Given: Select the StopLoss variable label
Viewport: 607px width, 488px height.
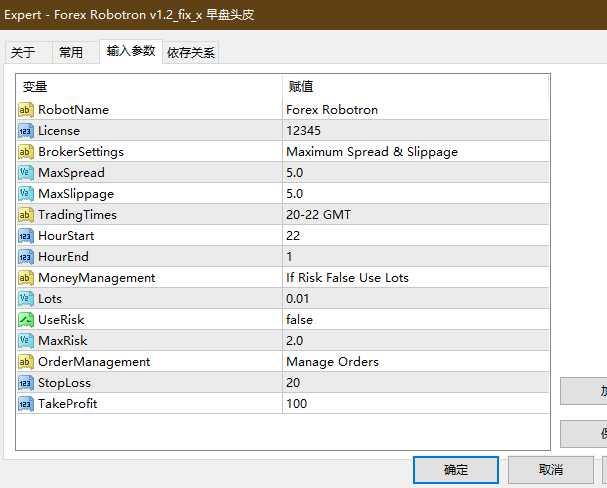Looking at the screenshot, I should tap(64, 383).
